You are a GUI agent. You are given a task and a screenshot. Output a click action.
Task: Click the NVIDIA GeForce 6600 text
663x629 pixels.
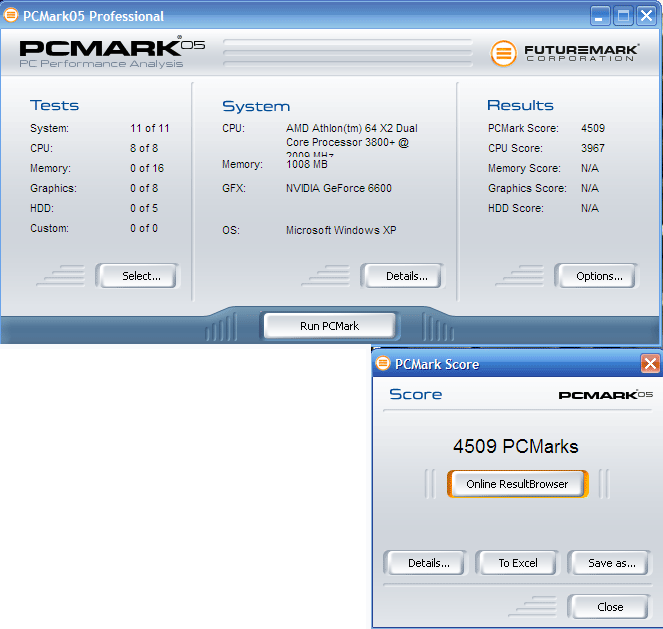click(x=339, y=188)
